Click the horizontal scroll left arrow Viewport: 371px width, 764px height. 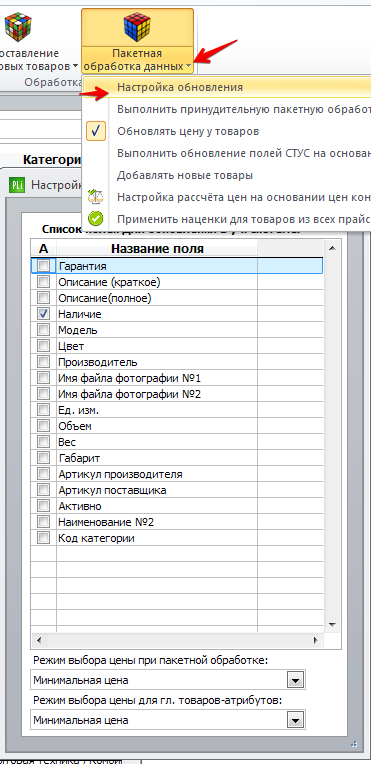coord(39,640)
